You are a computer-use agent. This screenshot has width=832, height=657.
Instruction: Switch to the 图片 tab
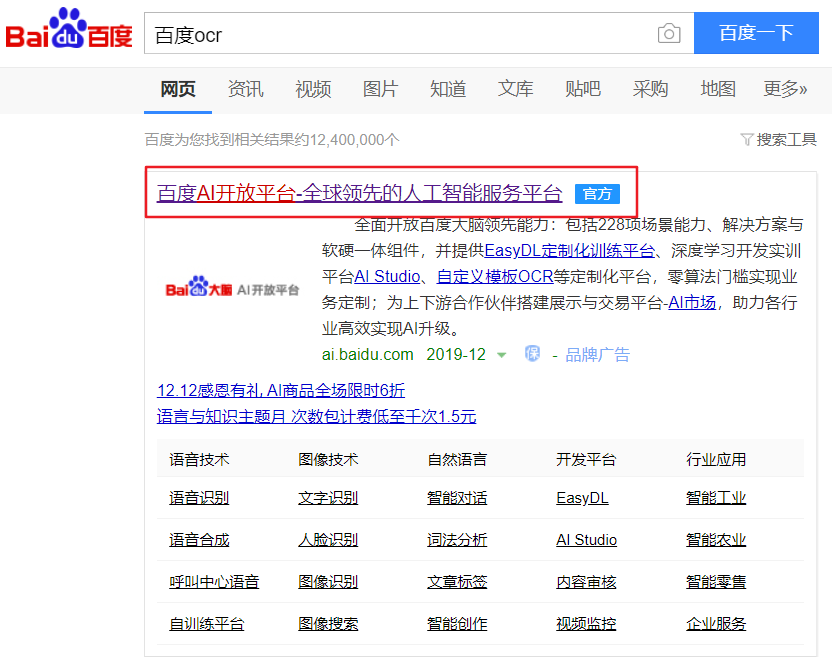380,89
